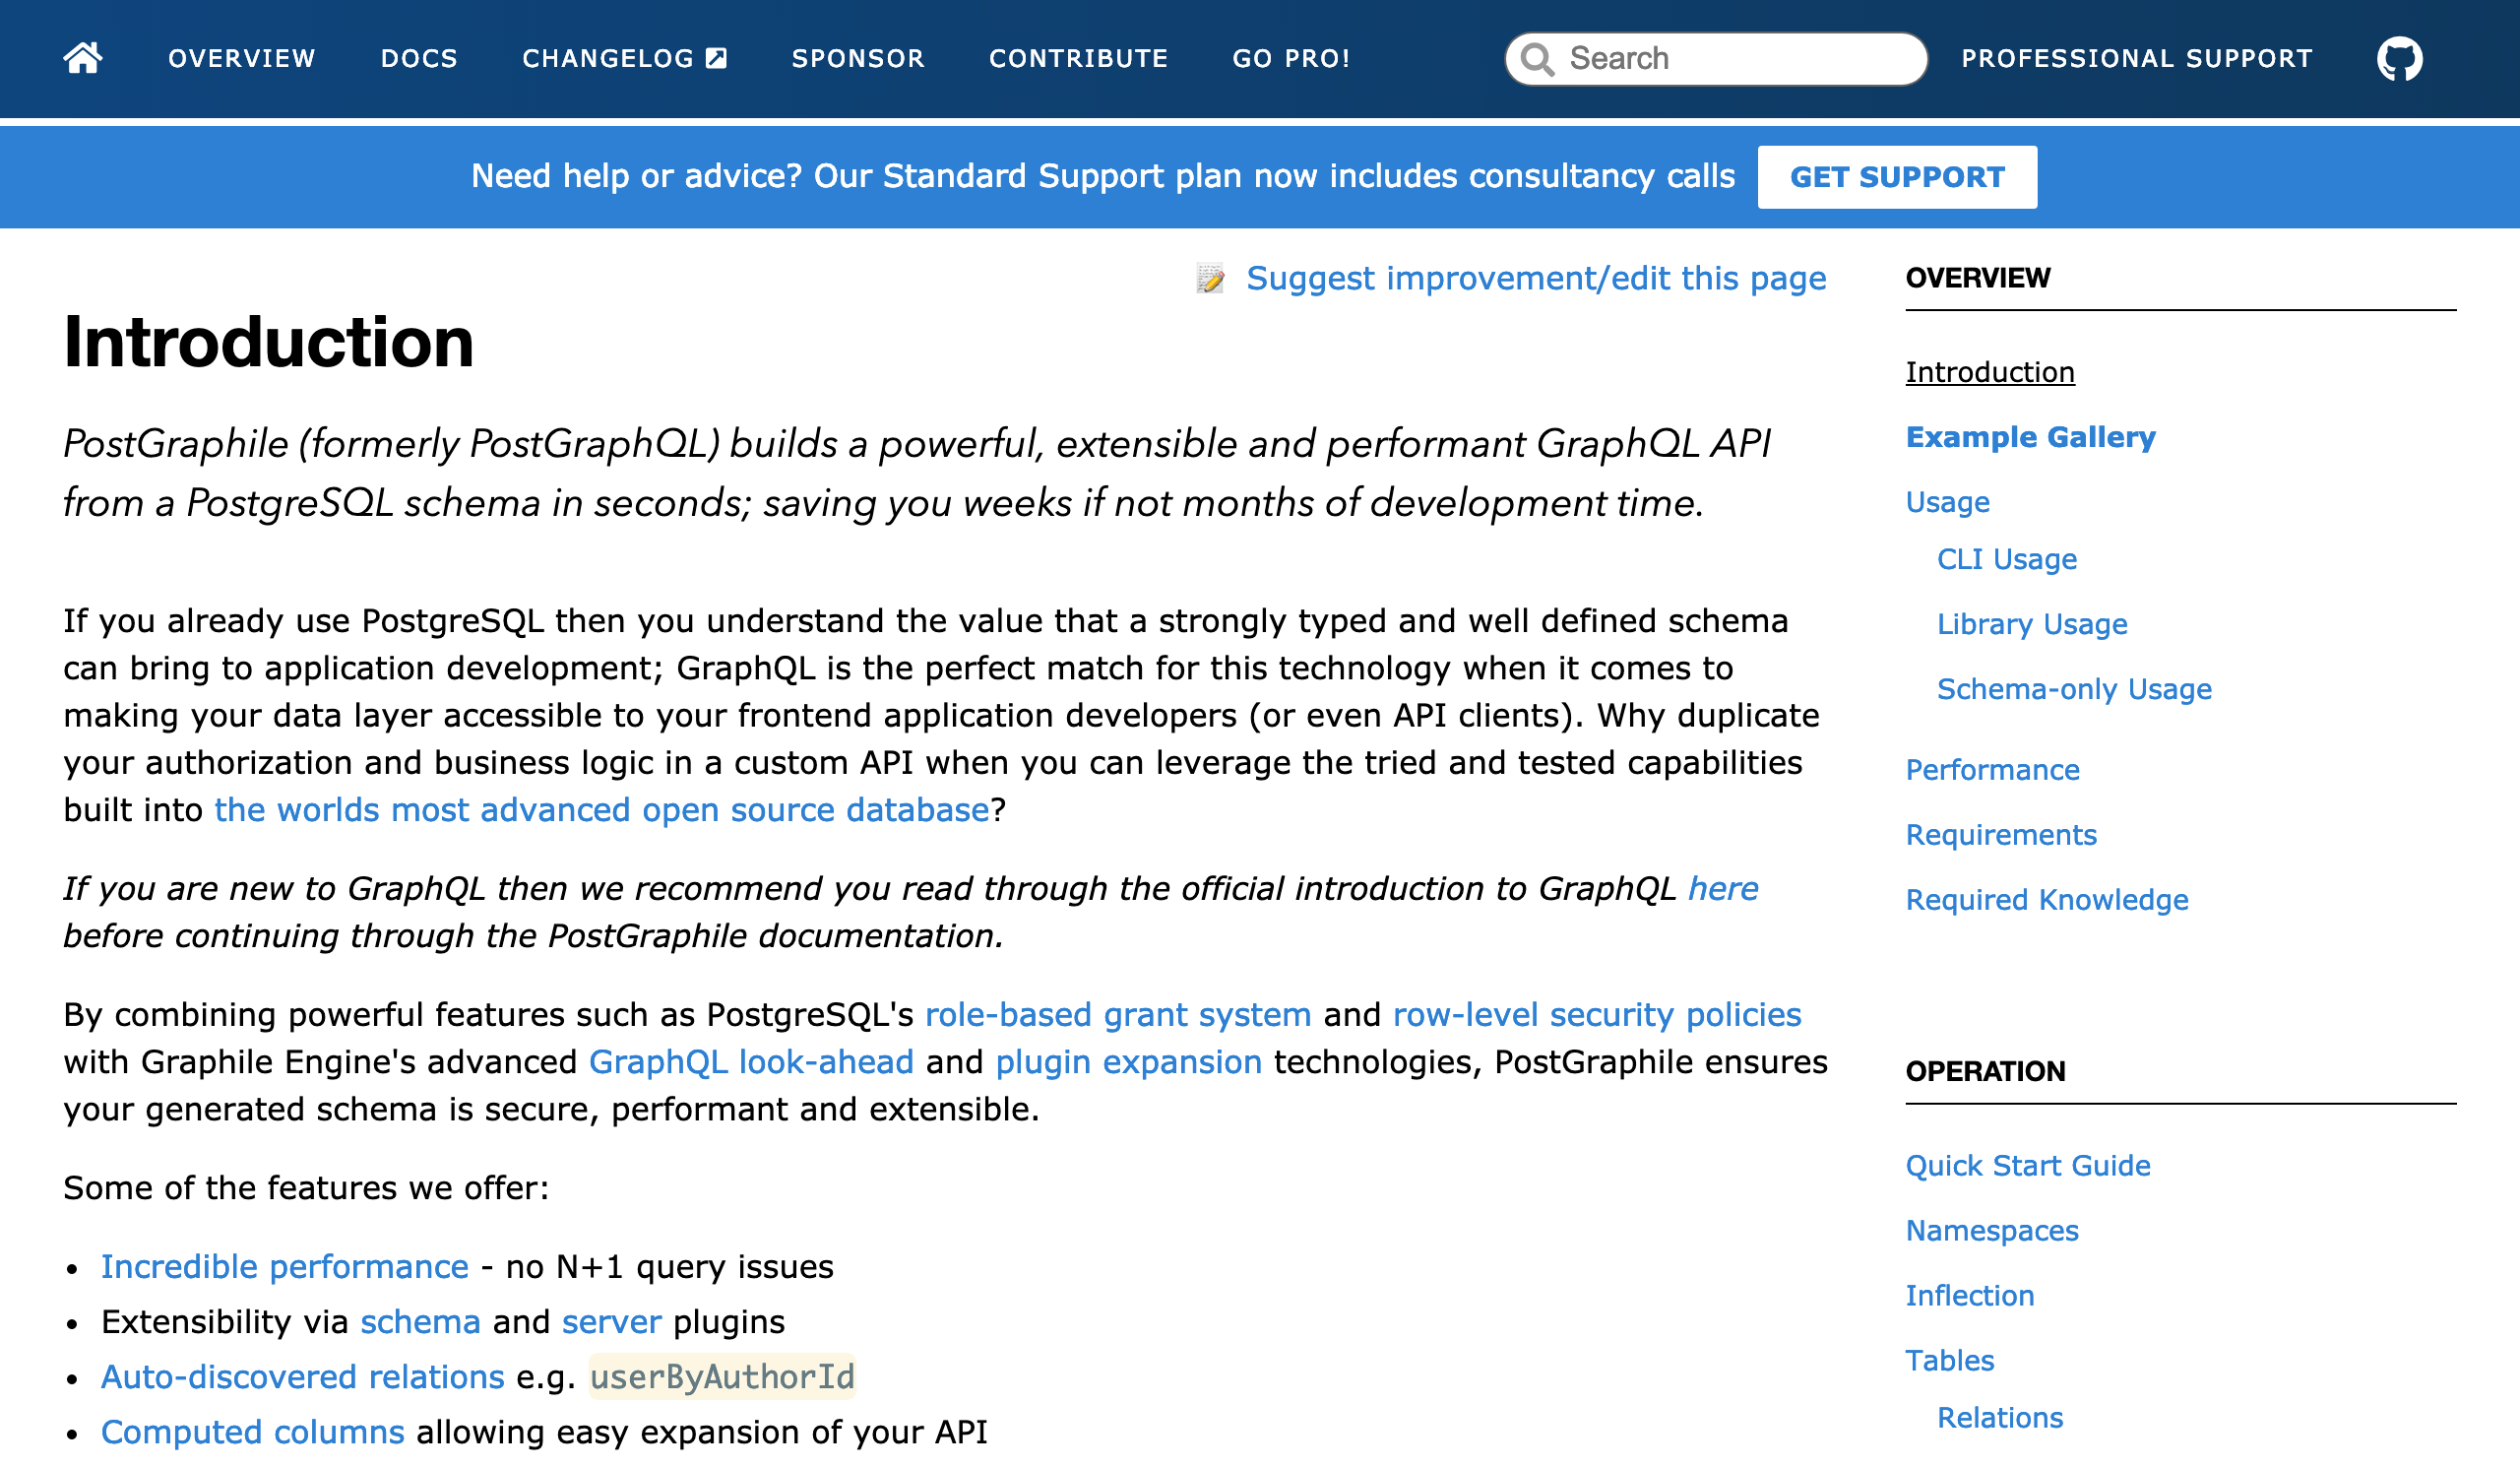Open CLI Usage in the sidebar
The height and width of the screenshot is (1467, 2520).
tap(2006, 559)
